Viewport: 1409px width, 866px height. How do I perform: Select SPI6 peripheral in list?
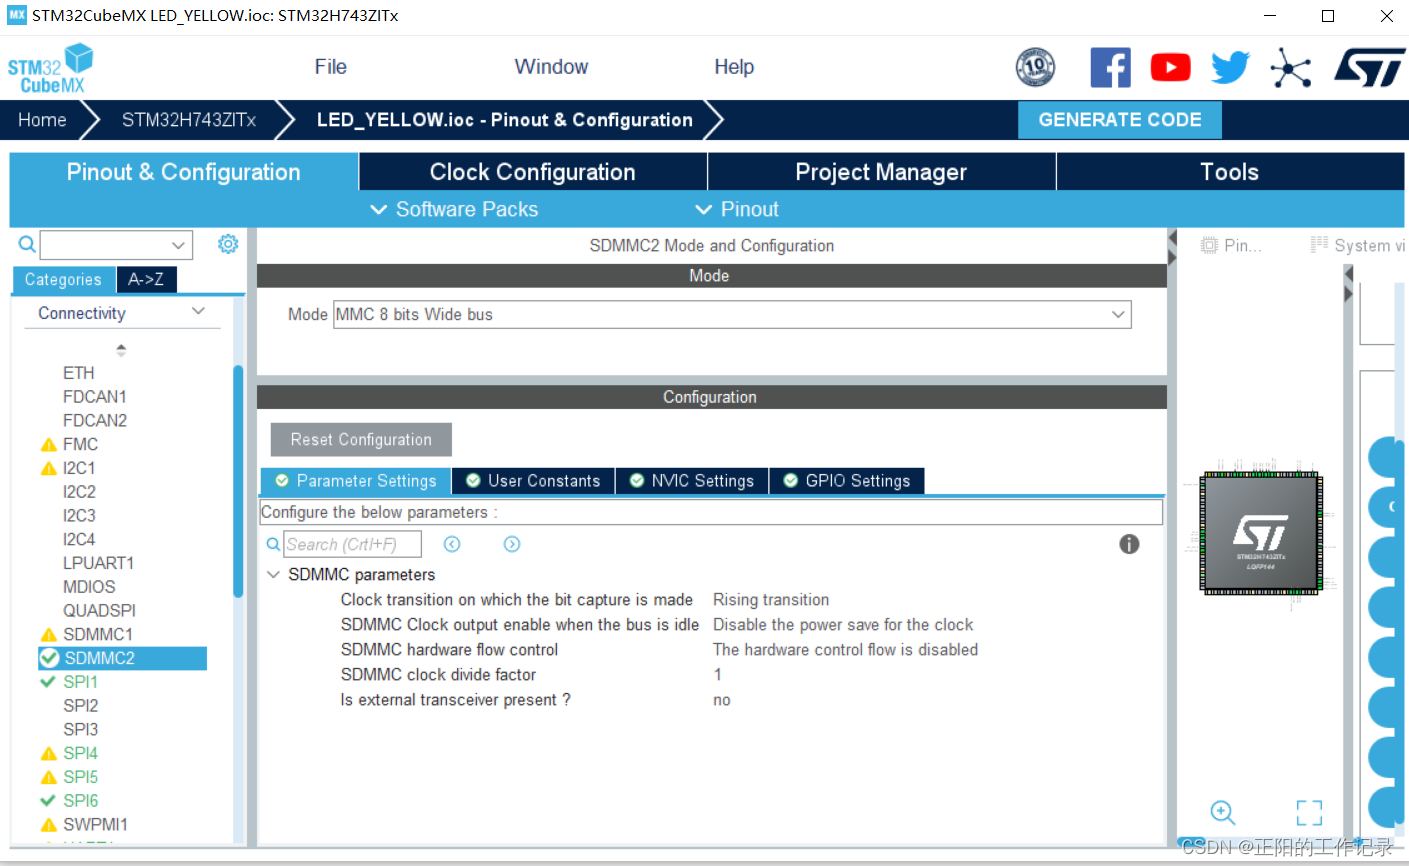pyautogui.click(x=80, y=801)
